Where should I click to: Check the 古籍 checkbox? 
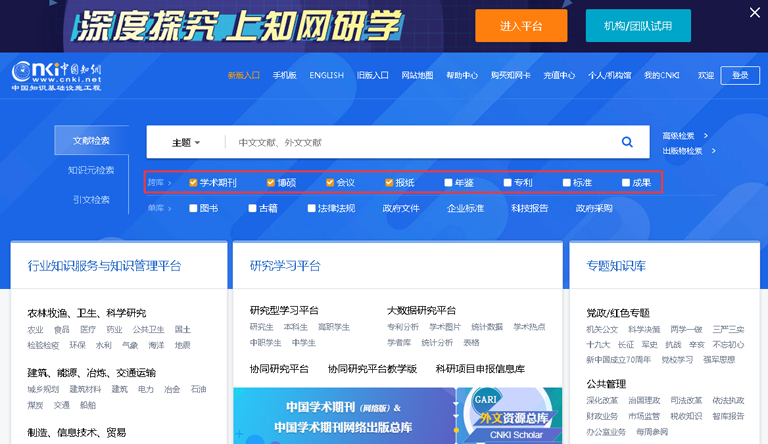tap(252, 208)
